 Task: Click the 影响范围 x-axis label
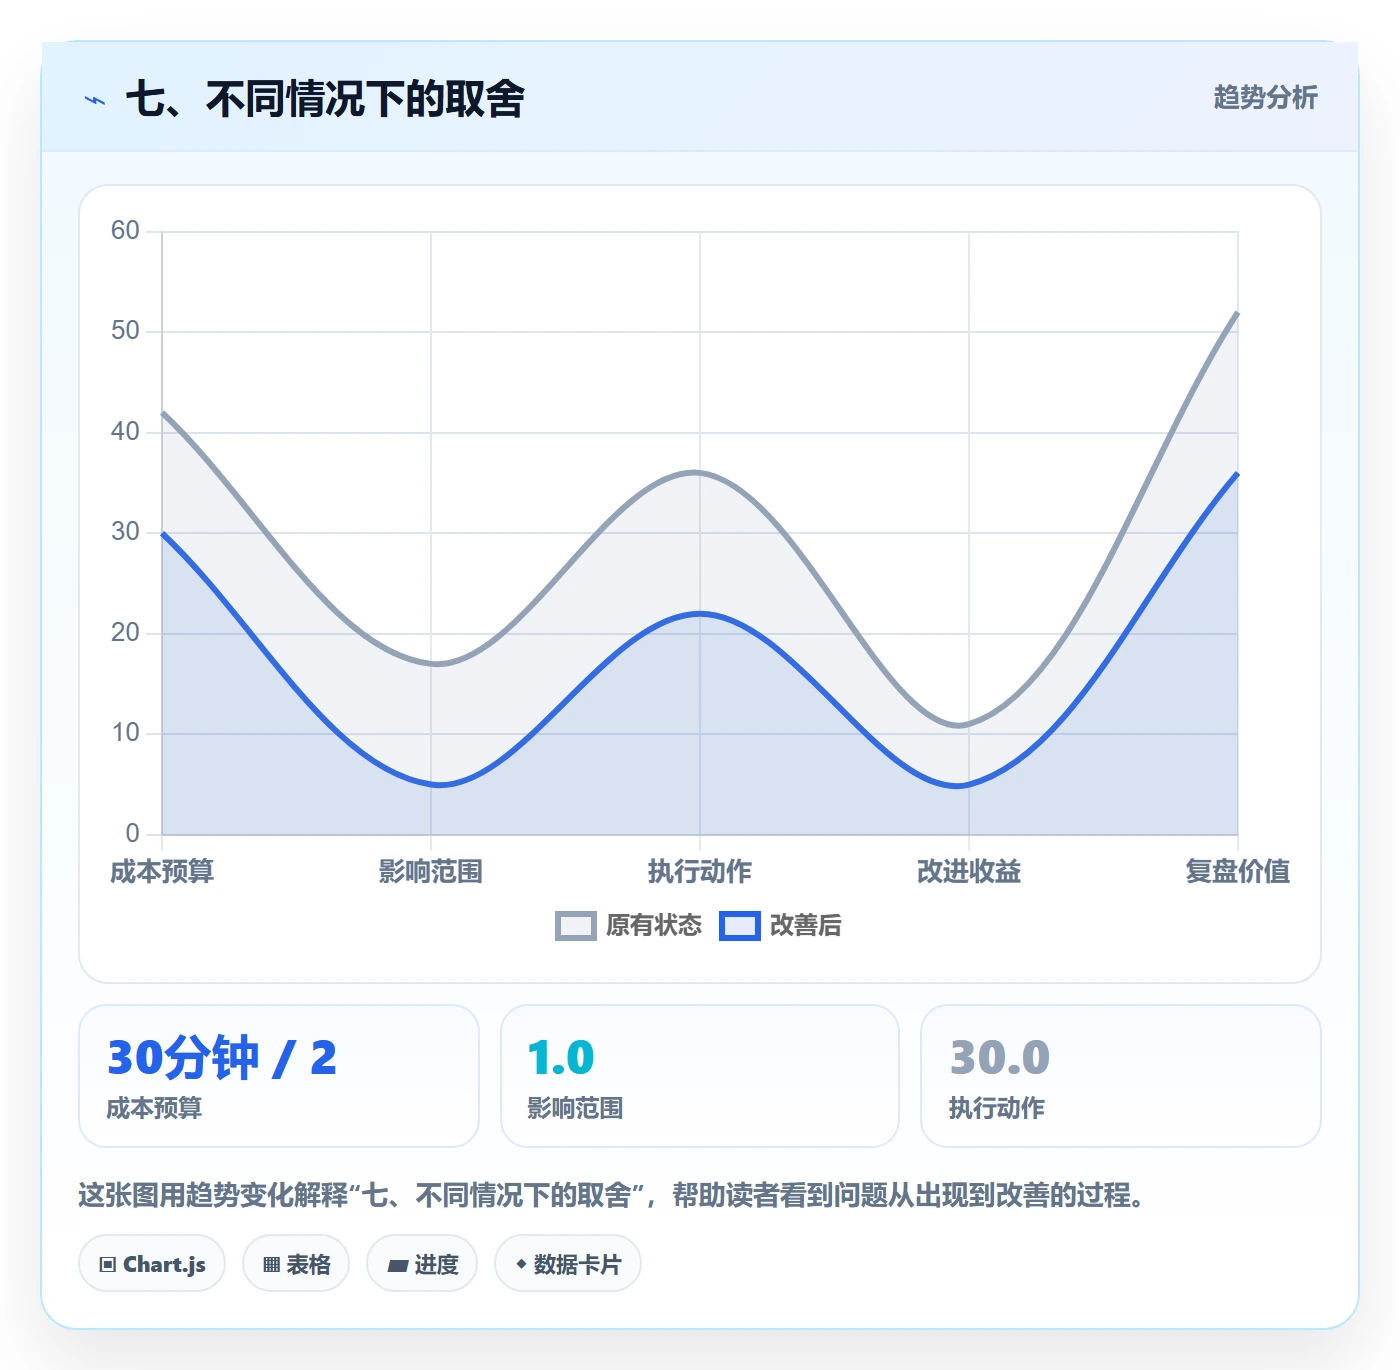click(x=431, y=871)
